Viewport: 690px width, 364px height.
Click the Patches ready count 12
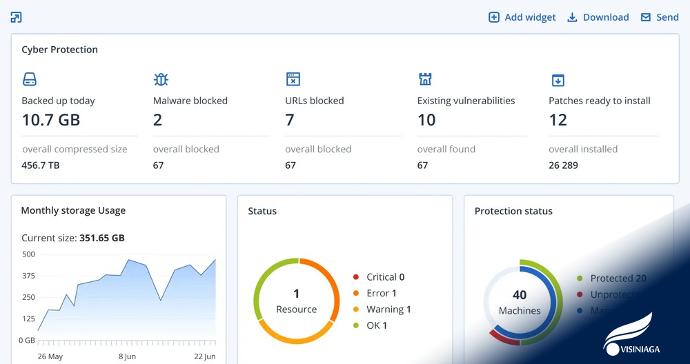tap(558, 120)
